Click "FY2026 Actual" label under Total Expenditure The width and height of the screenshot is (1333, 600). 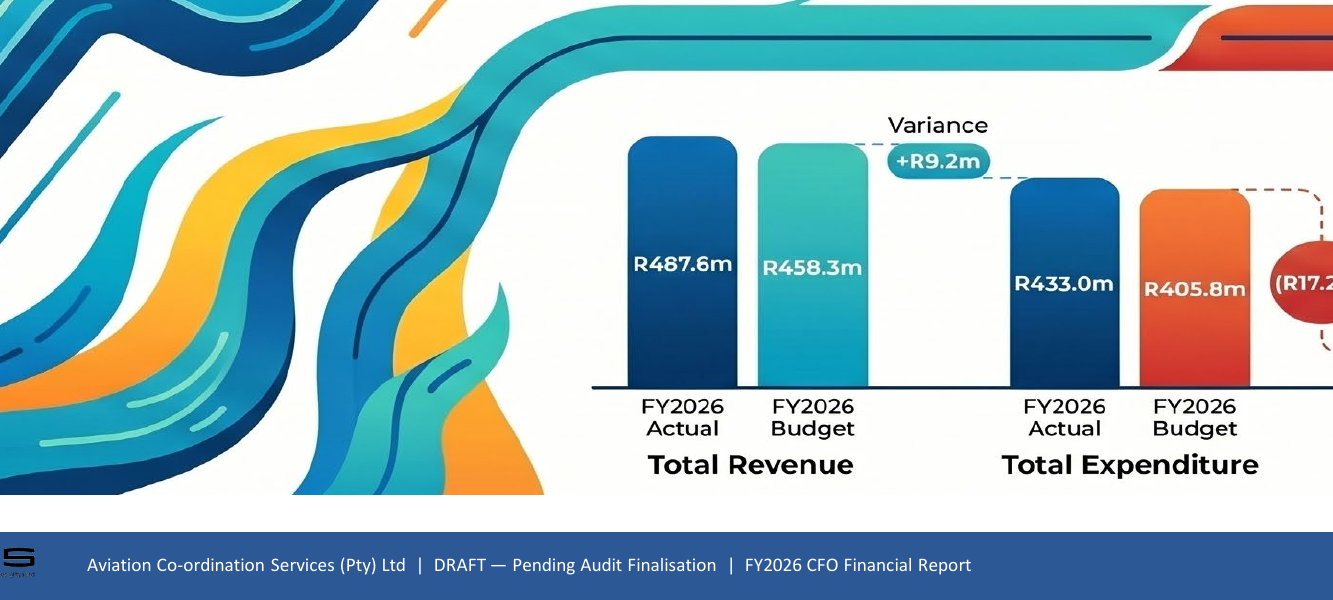(1065, 418)
